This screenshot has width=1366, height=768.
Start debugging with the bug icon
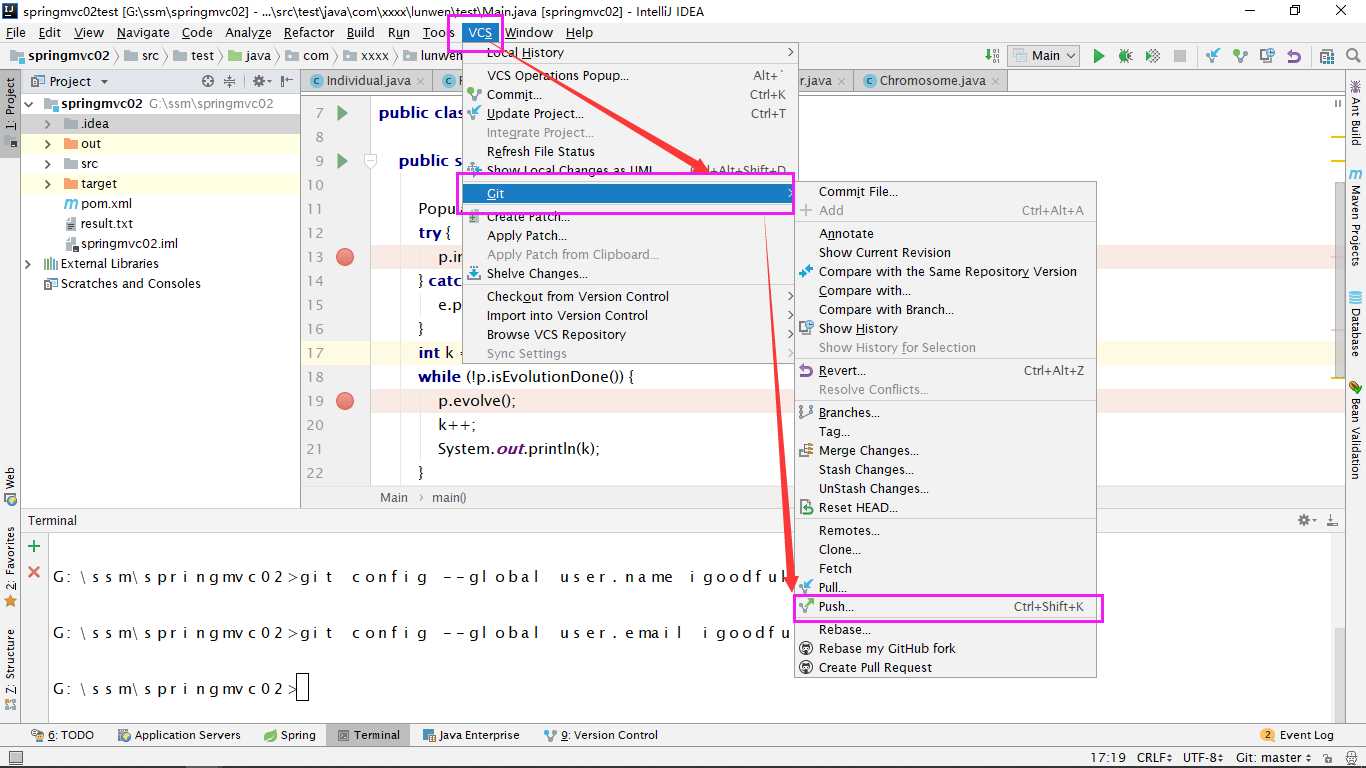point(1126,56)
